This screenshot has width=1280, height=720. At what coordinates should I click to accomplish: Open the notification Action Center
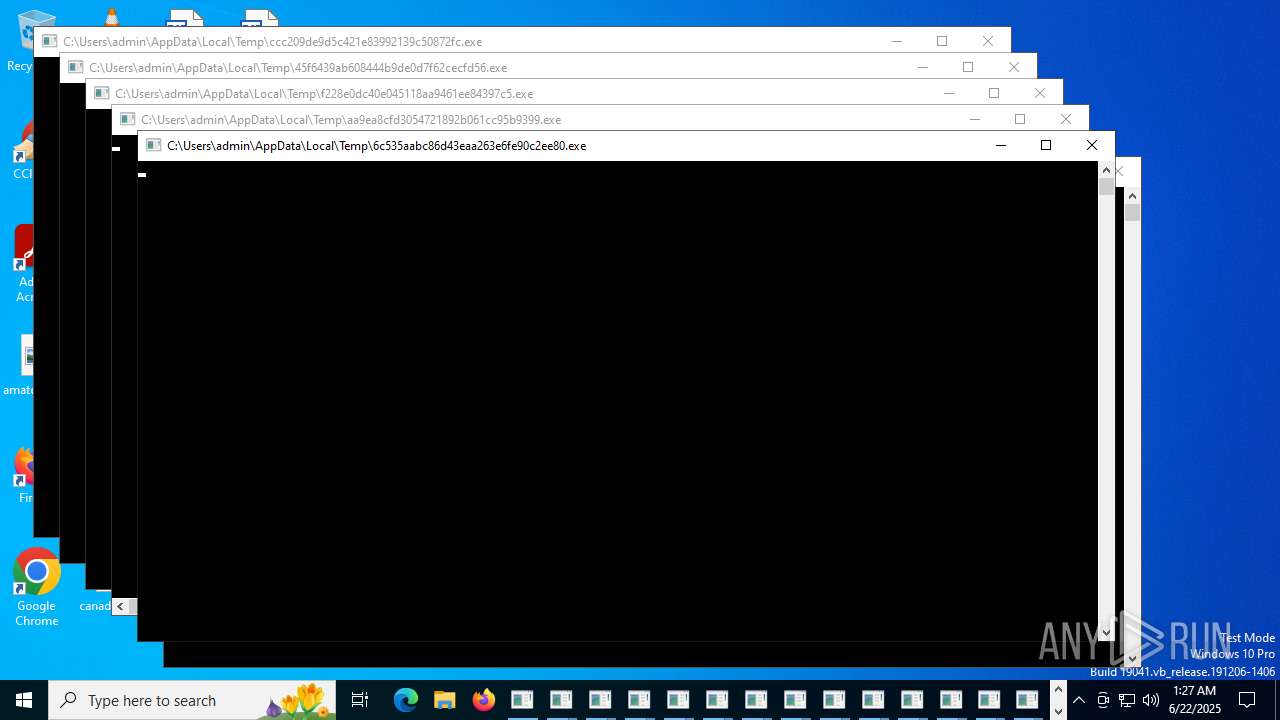1247,700
